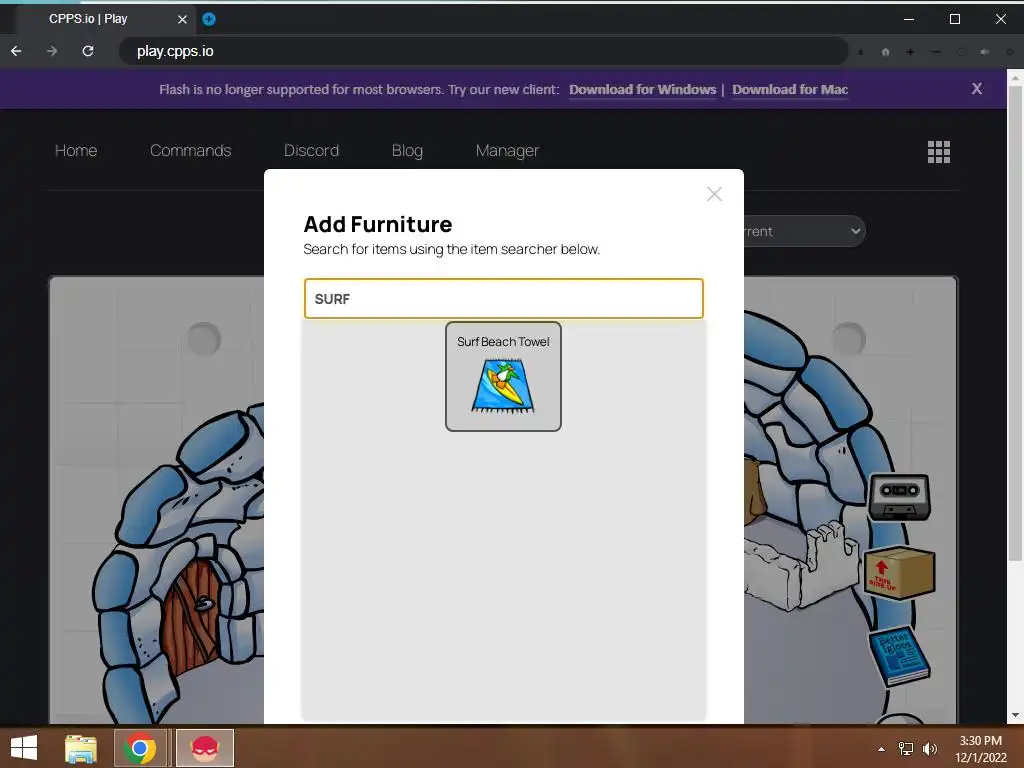The width and height of the screenshot is (1024, 768).
Task: Click the igloo's wooden door
Action: coord(191,618)
